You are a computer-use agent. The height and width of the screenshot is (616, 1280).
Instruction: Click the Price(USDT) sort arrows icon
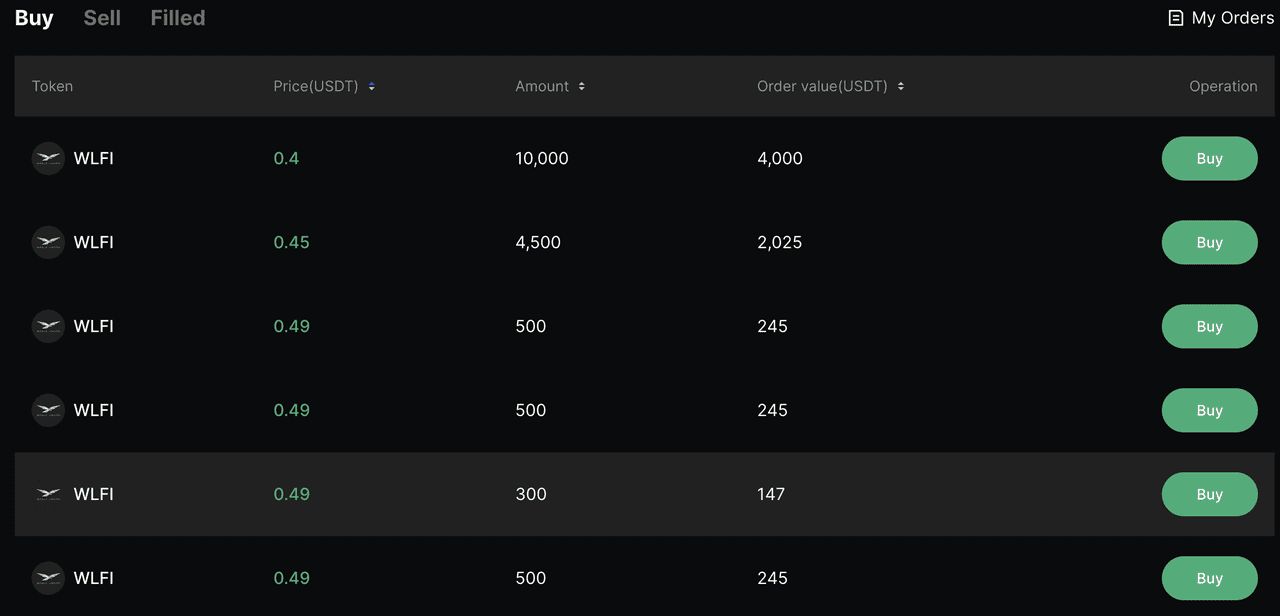(x=372, y=86)
